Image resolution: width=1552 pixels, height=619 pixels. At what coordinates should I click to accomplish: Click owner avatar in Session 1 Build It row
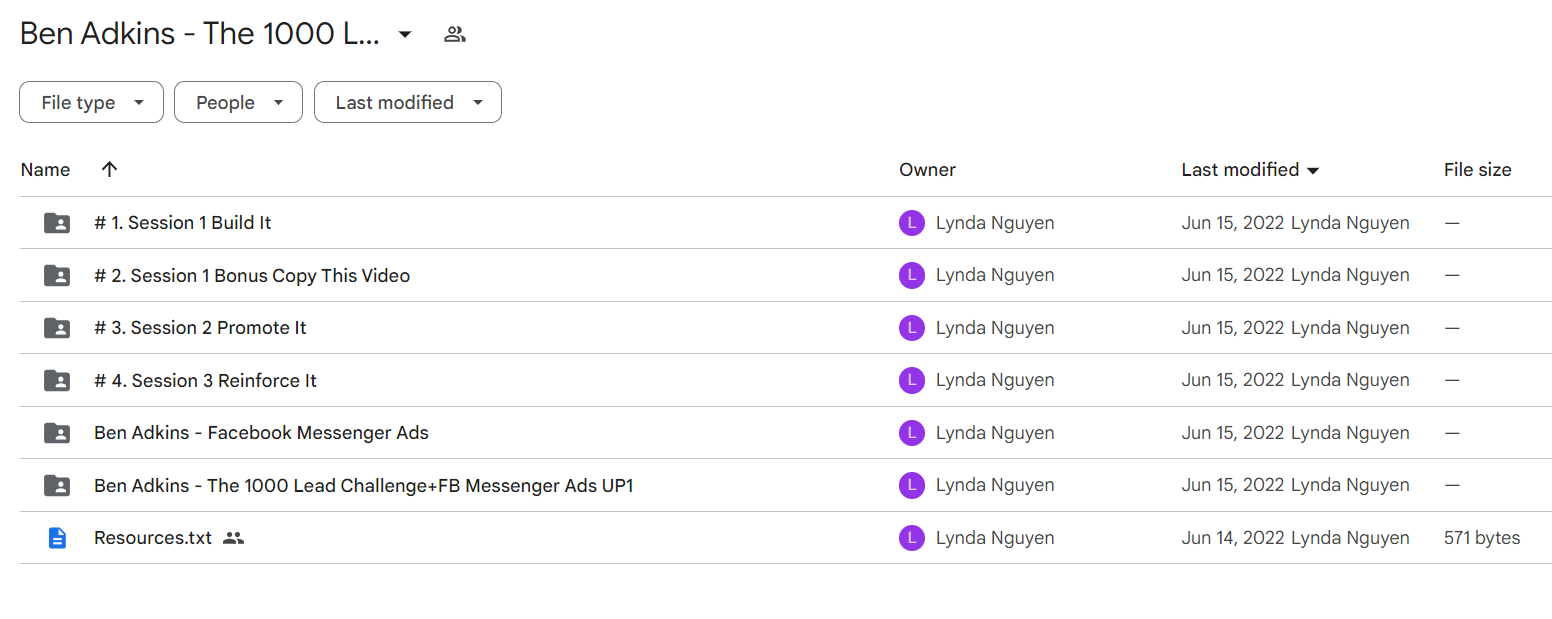[912, 223]
